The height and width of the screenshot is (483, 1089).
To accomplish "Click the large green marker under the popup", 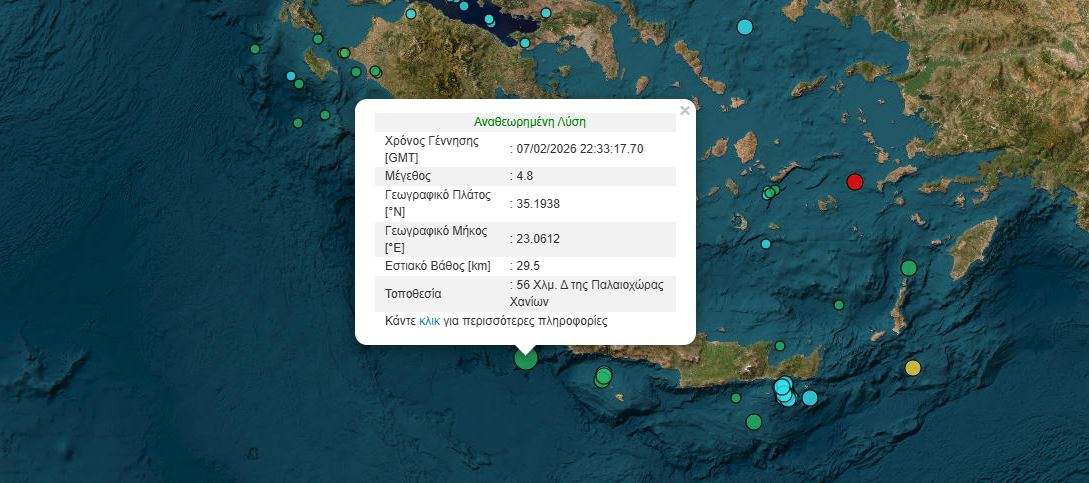I will (x=525, y=357).
